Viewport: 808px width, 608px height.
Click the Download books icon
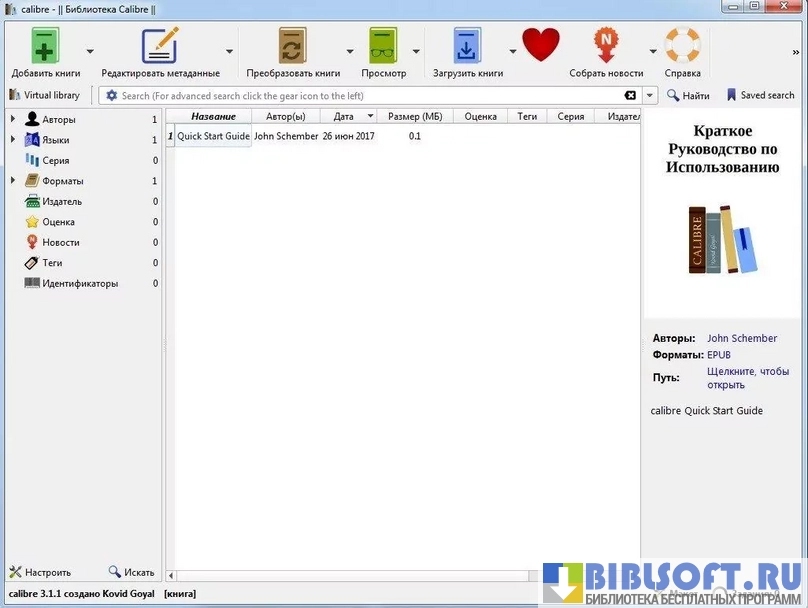(467, 47)
